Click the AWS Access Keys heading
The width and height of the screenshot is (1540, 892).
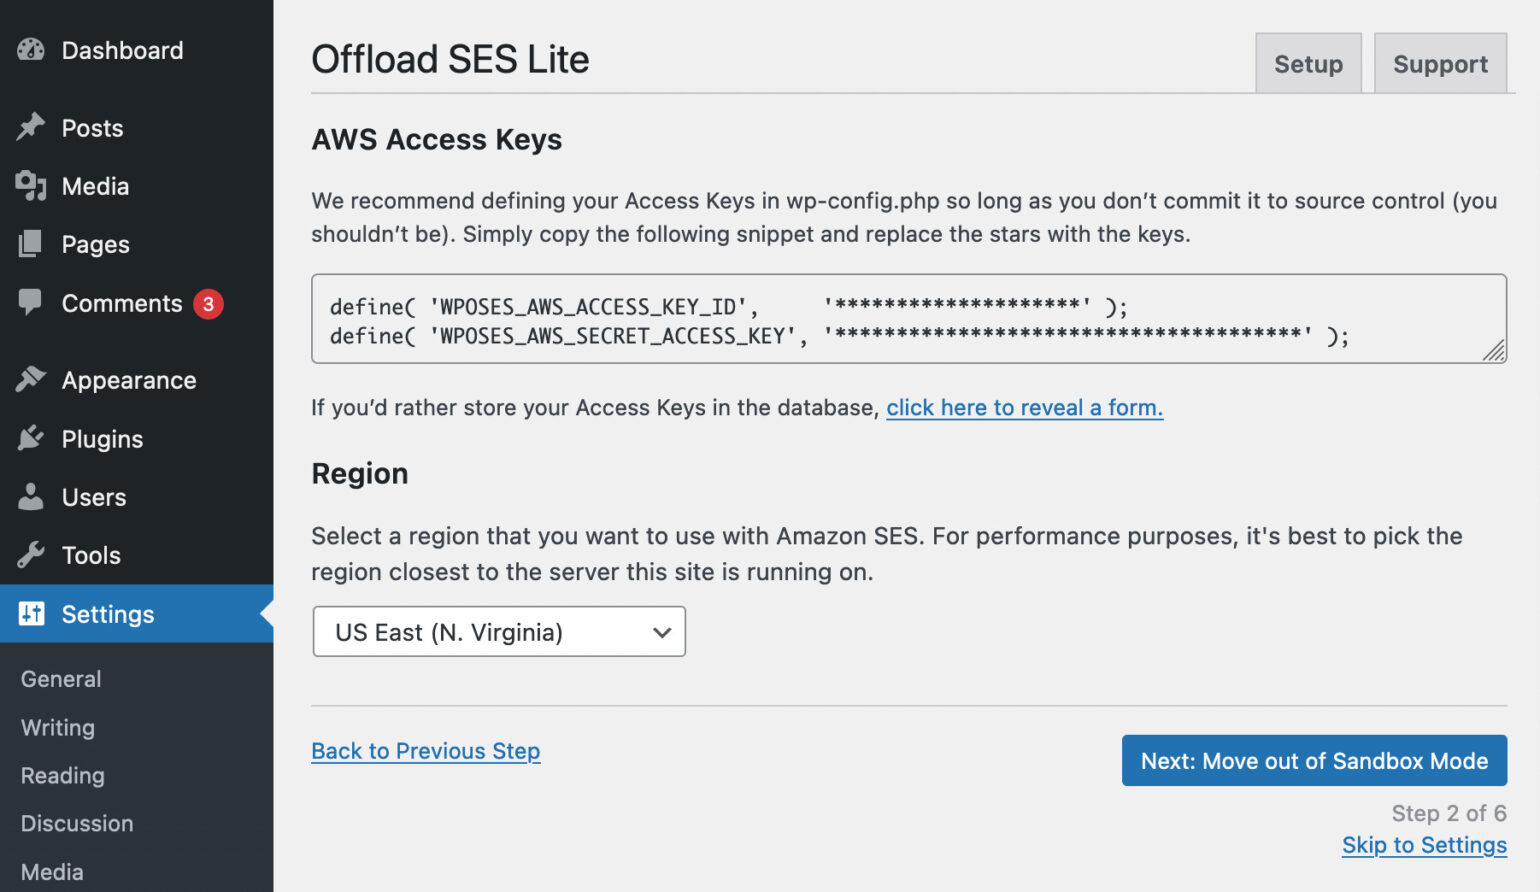[437, 140]
